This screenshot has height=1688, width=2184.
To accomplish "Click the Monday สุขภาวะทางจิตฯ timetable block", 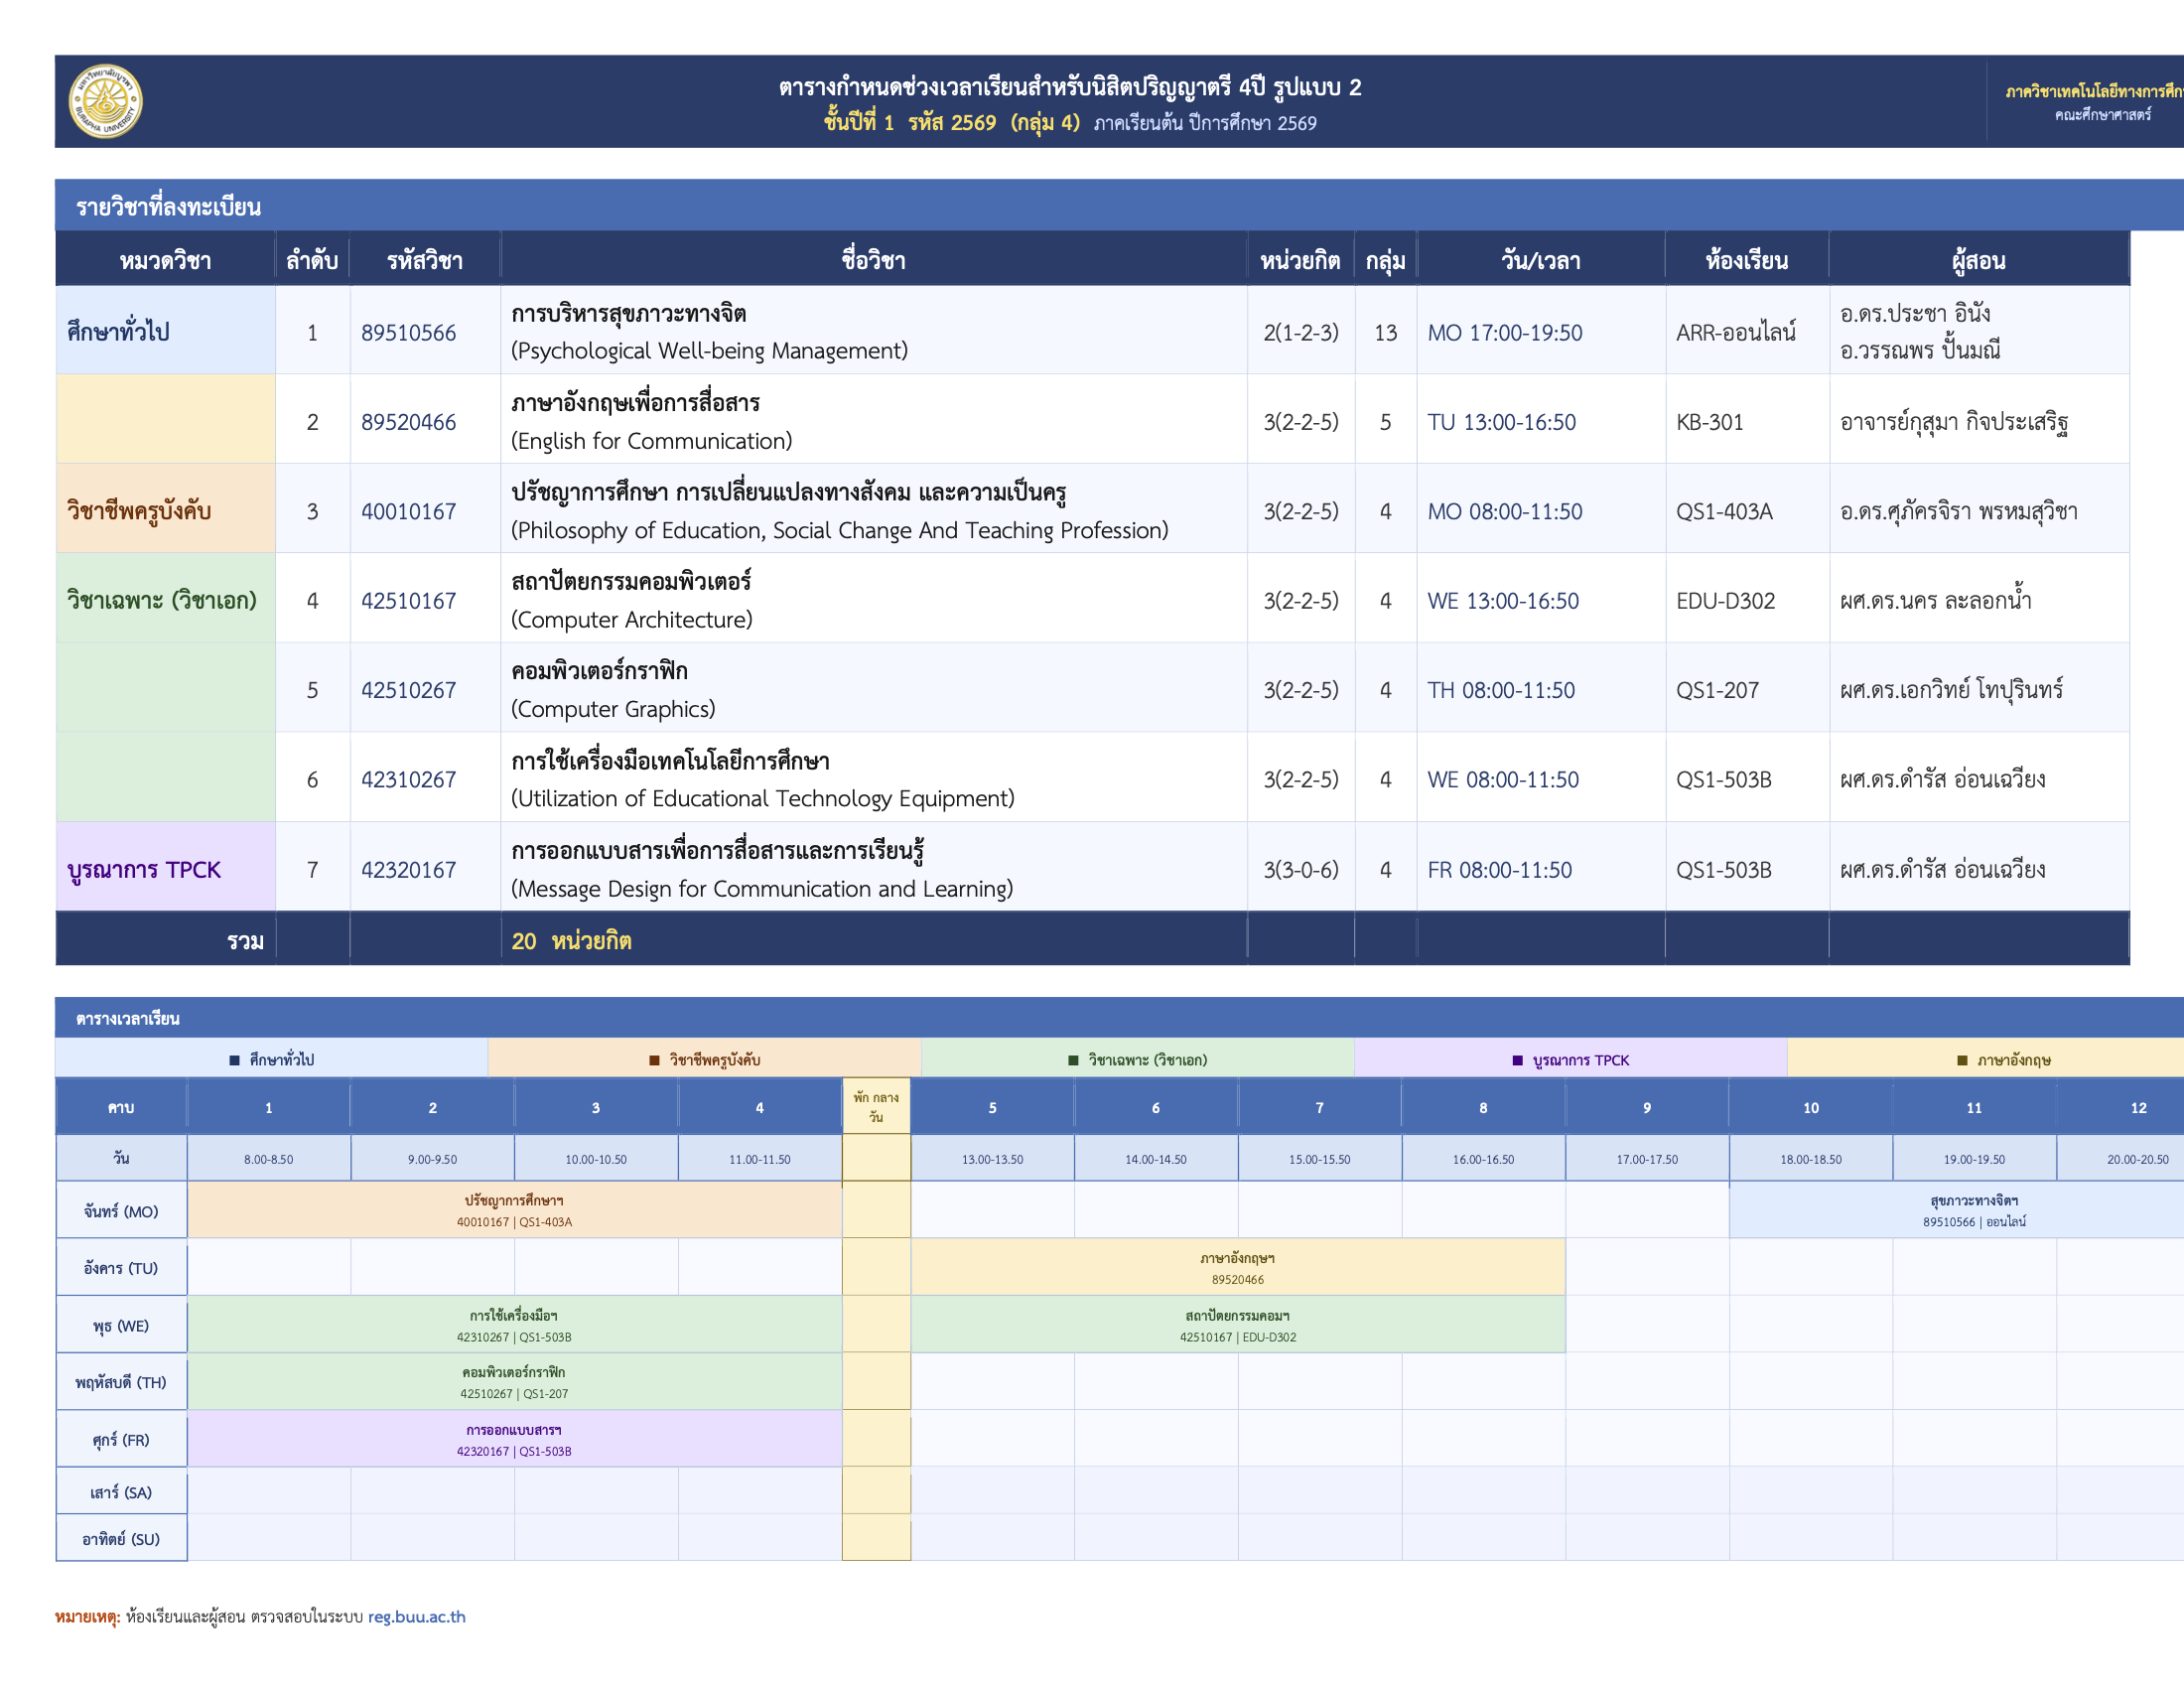I will click(1957, 1210).
